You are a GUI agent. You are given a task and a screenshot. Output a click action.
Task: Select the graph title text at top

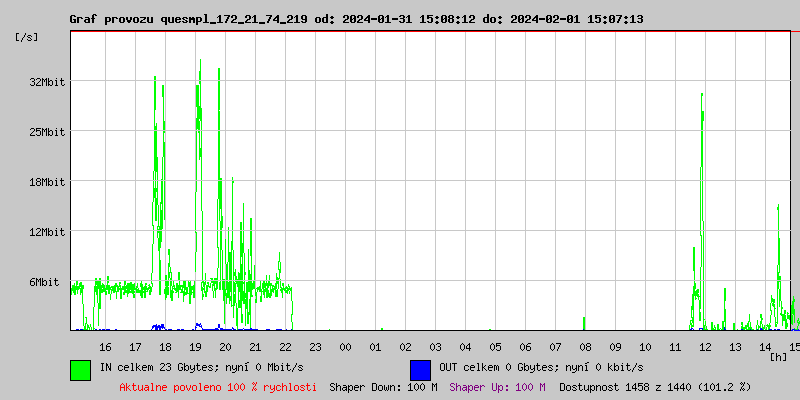tap(356, 19)
